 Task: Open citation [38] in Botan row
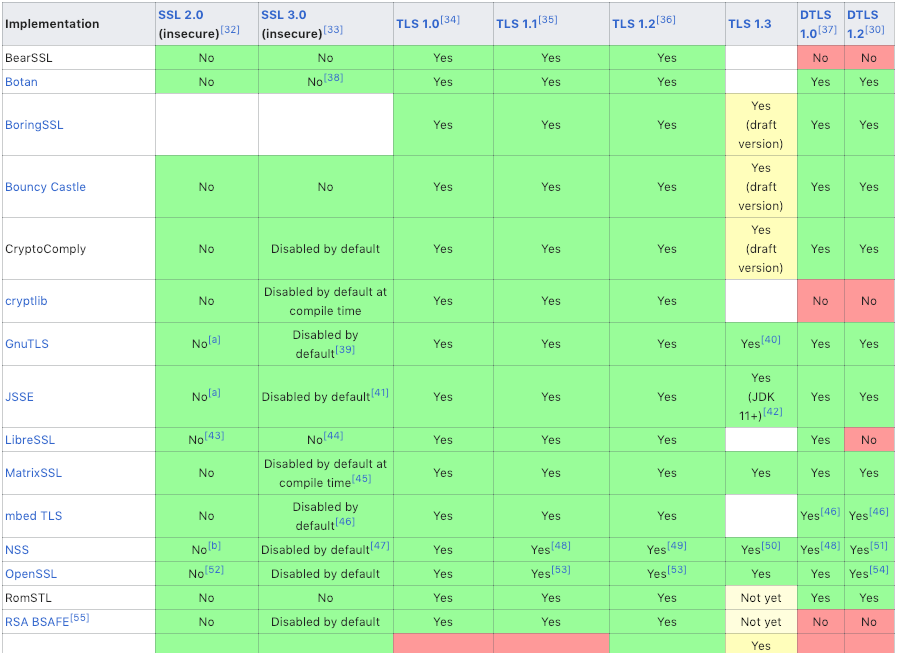coord(333,77)
